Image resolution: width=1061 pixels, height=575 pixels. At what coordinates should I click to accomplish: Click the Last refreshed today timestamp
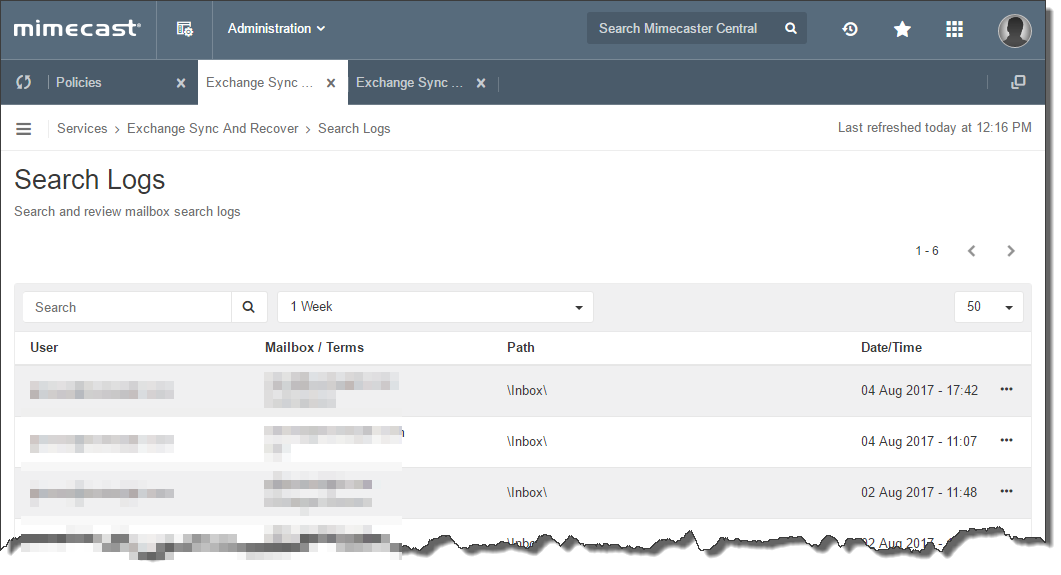(934, 127)
